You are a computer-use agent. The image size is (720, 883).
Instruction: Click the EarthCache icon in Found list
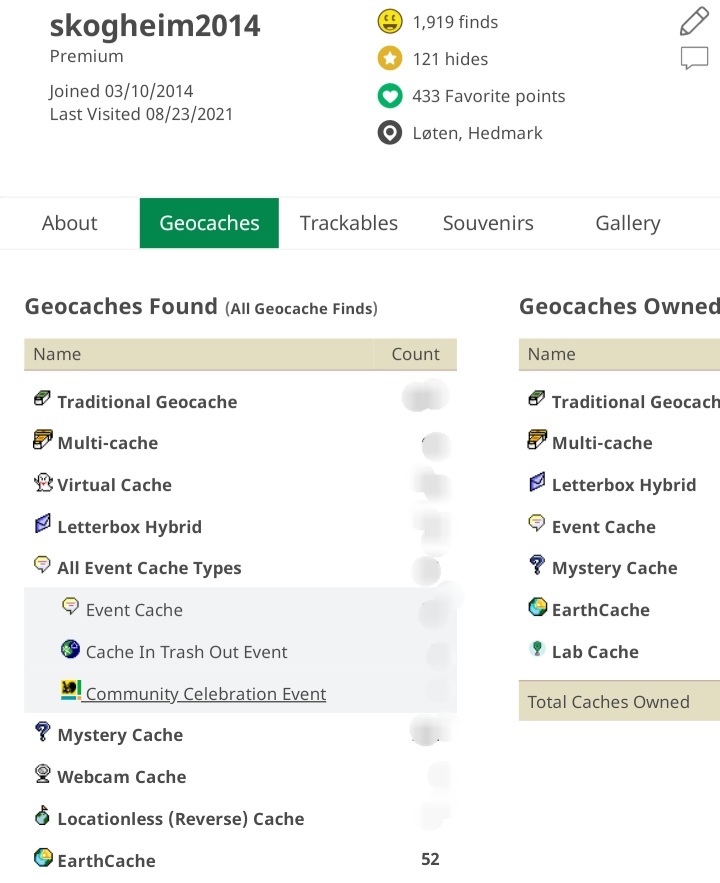point(43,858)
